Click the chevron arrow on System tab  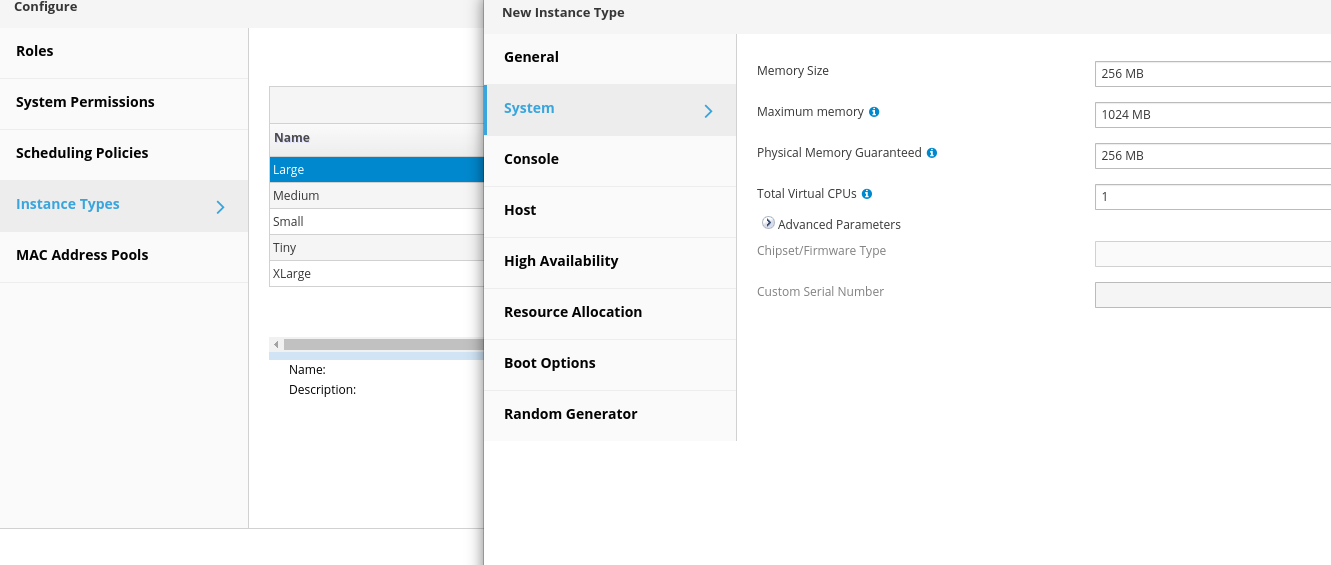(708, 111)
